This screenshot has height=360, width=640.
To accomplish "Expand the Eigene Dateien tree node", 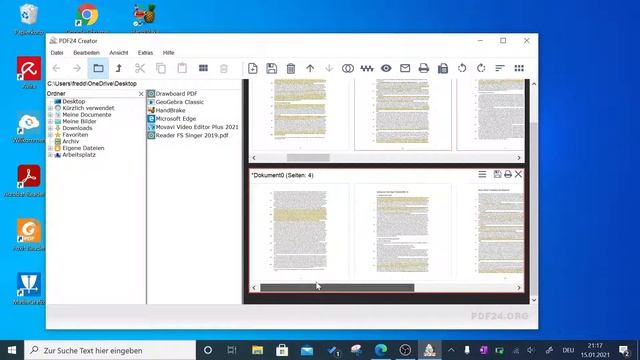I will click(x=50, y=148).
